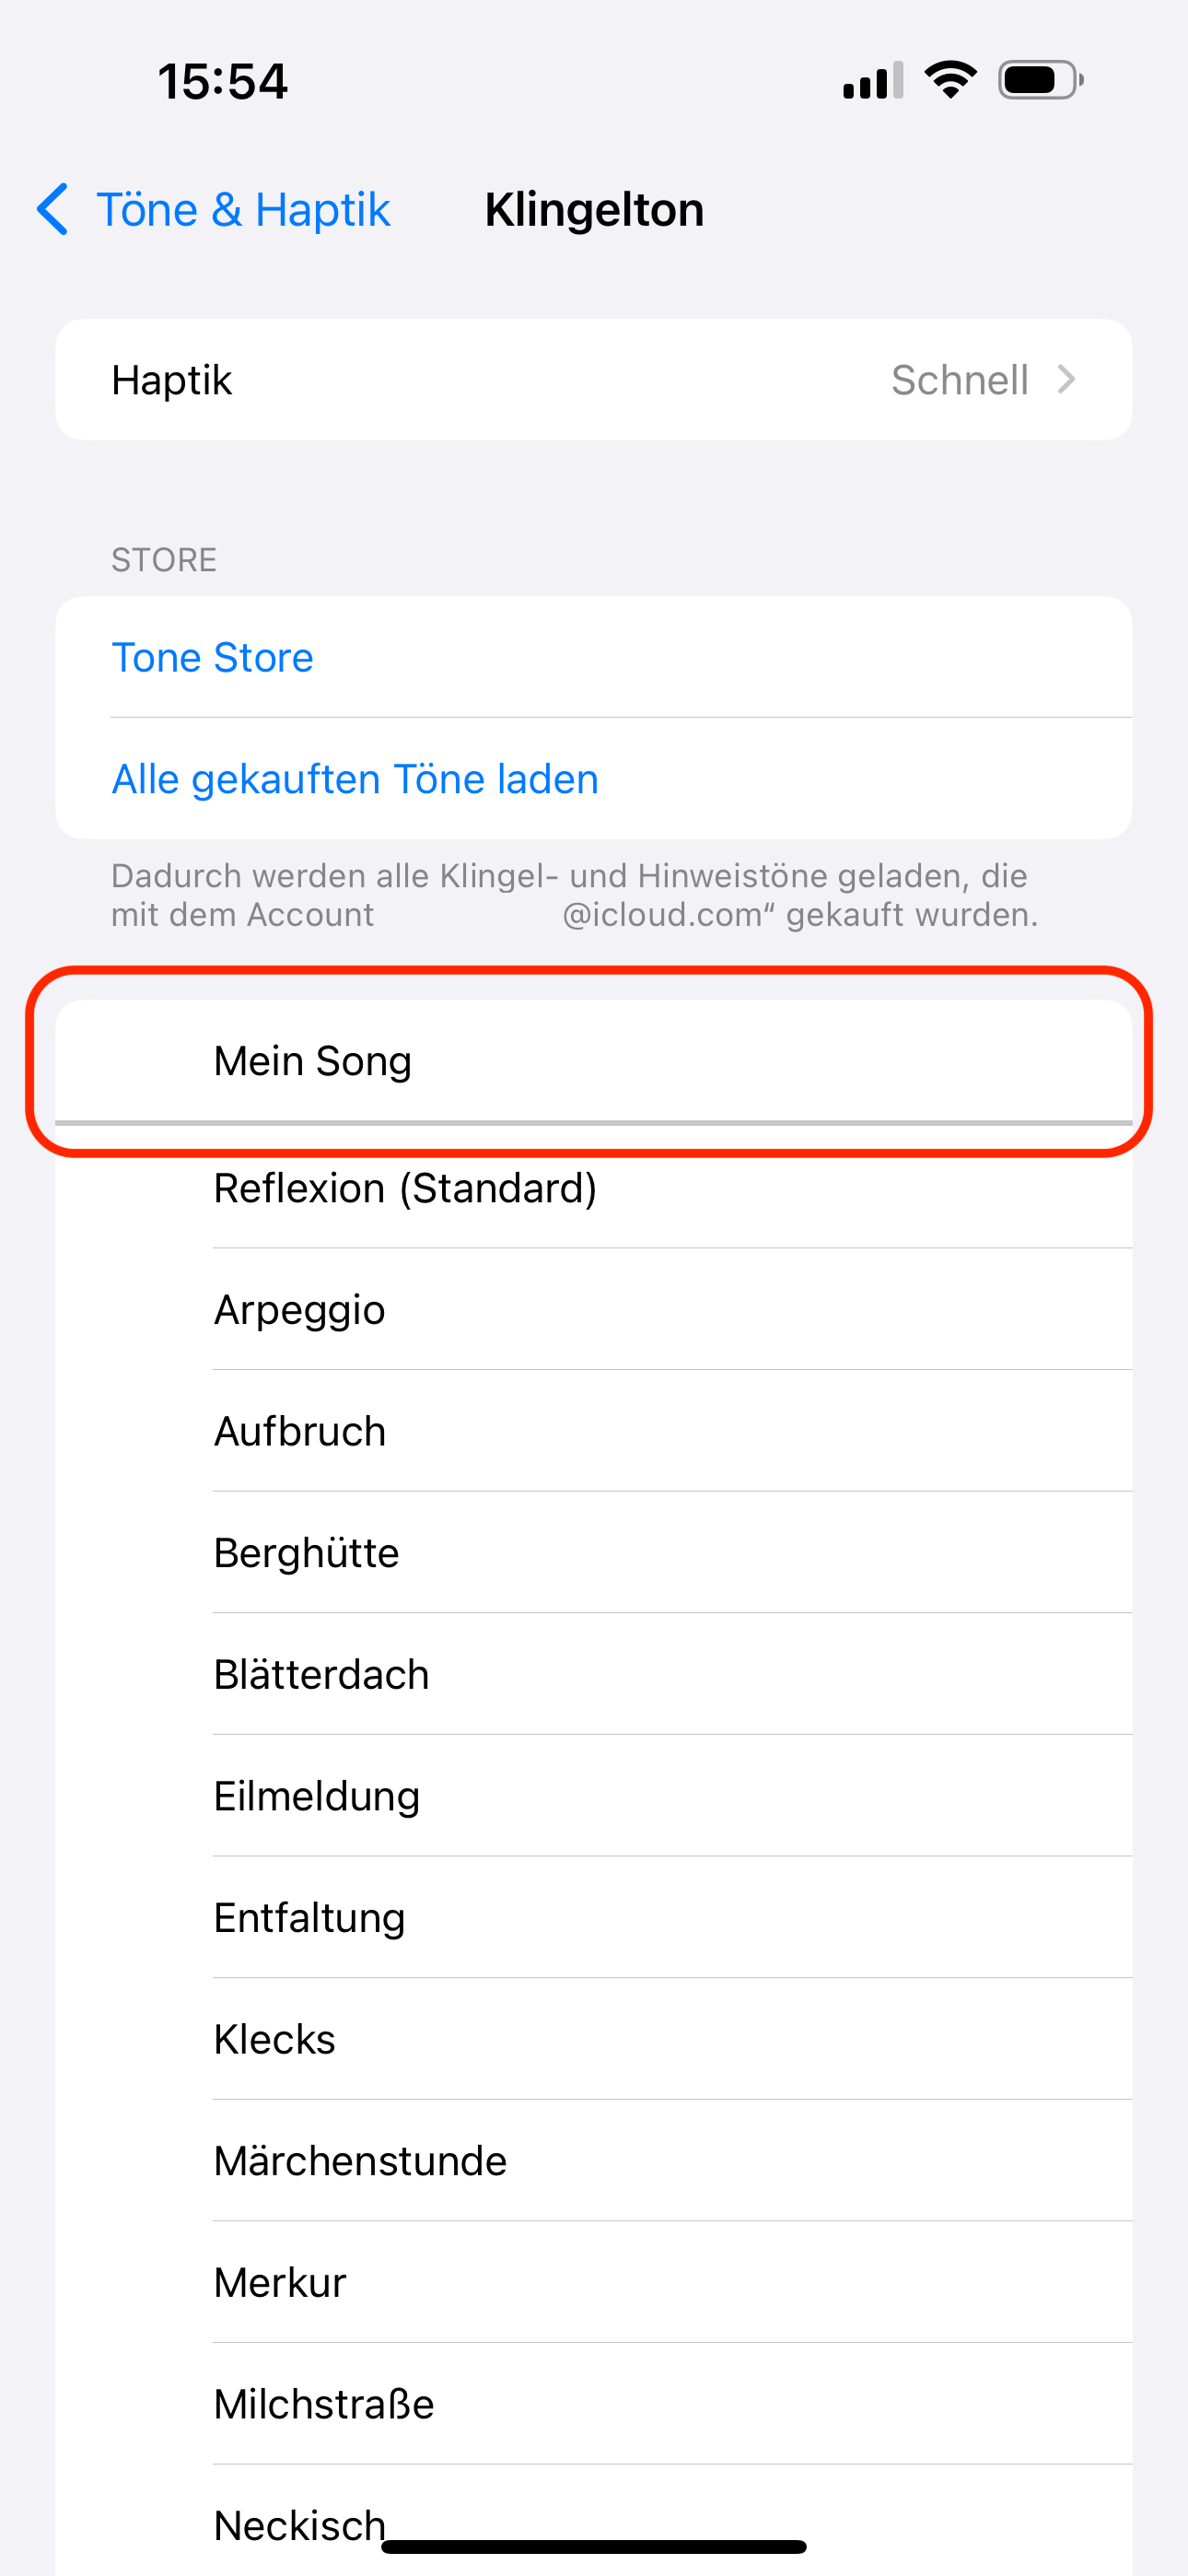Pick the Klecks ringtone
This screenshot has width=1188, height=2576.
pos(275,2040)
